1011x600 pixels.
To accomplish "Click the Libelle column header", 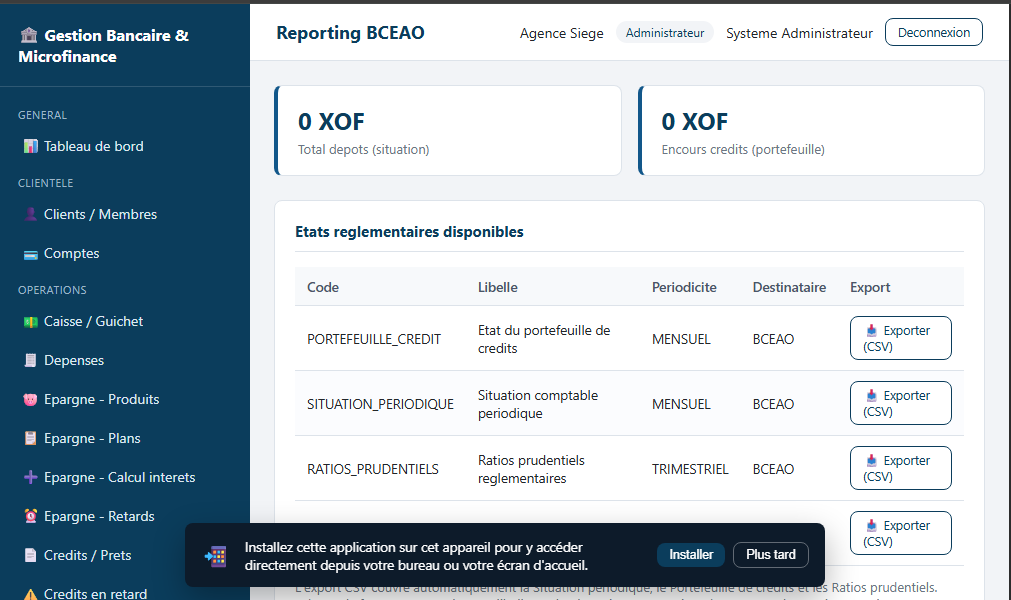I will tap(498, 287).
